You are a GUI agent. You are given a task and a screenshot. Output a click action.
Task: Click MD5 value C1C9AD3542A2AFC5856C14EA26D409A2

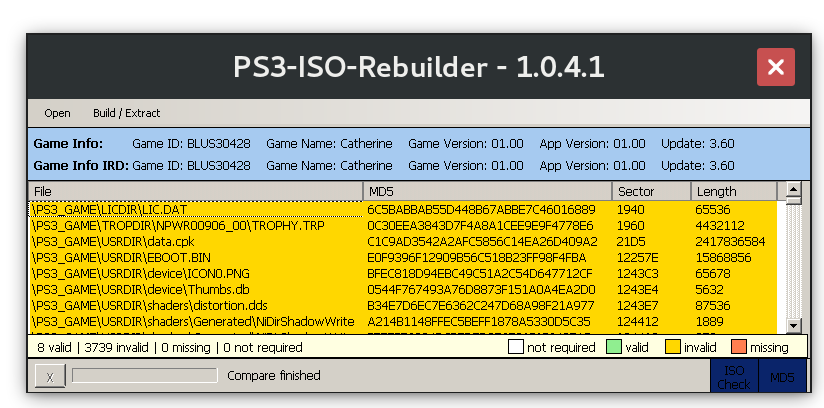coord(482,242)
